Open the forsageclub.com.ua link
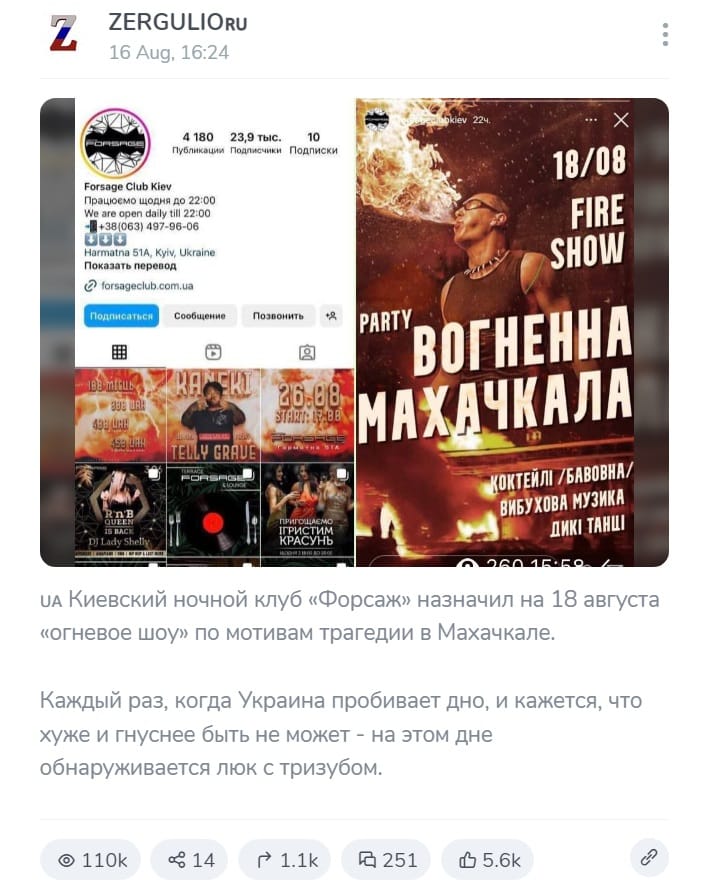This screenshot has height=884, width=702. click(x=146, y=286)
